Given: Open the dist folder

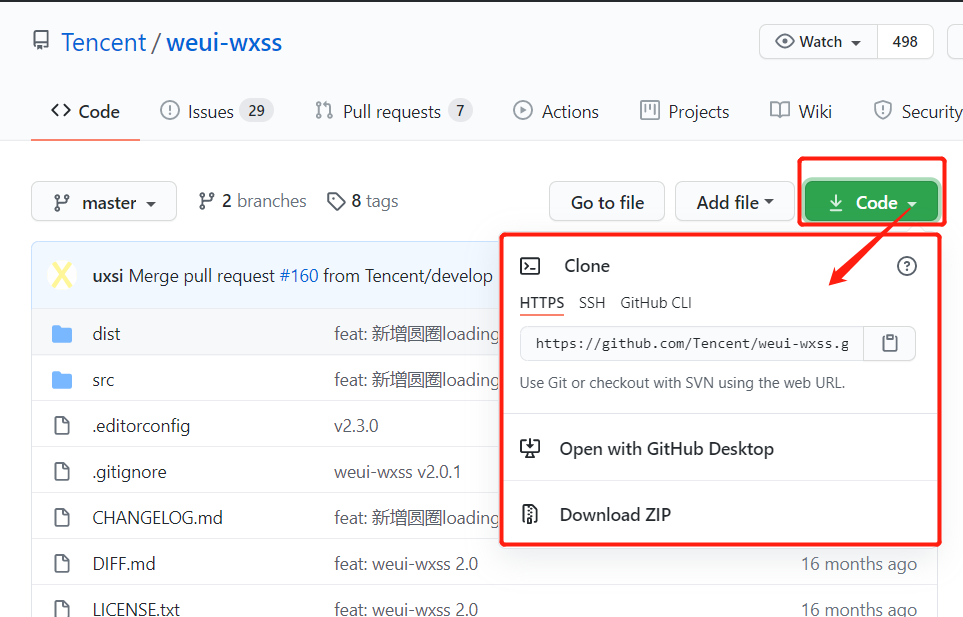Looking at the screenshot, I should [106, 333].
